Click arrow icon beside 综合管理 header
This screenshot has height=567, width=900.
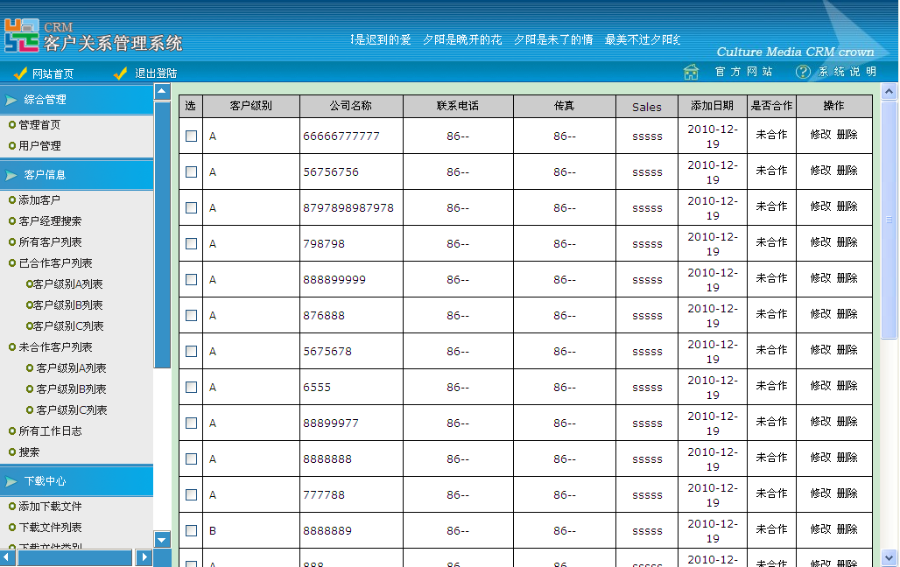click(11, 100)
